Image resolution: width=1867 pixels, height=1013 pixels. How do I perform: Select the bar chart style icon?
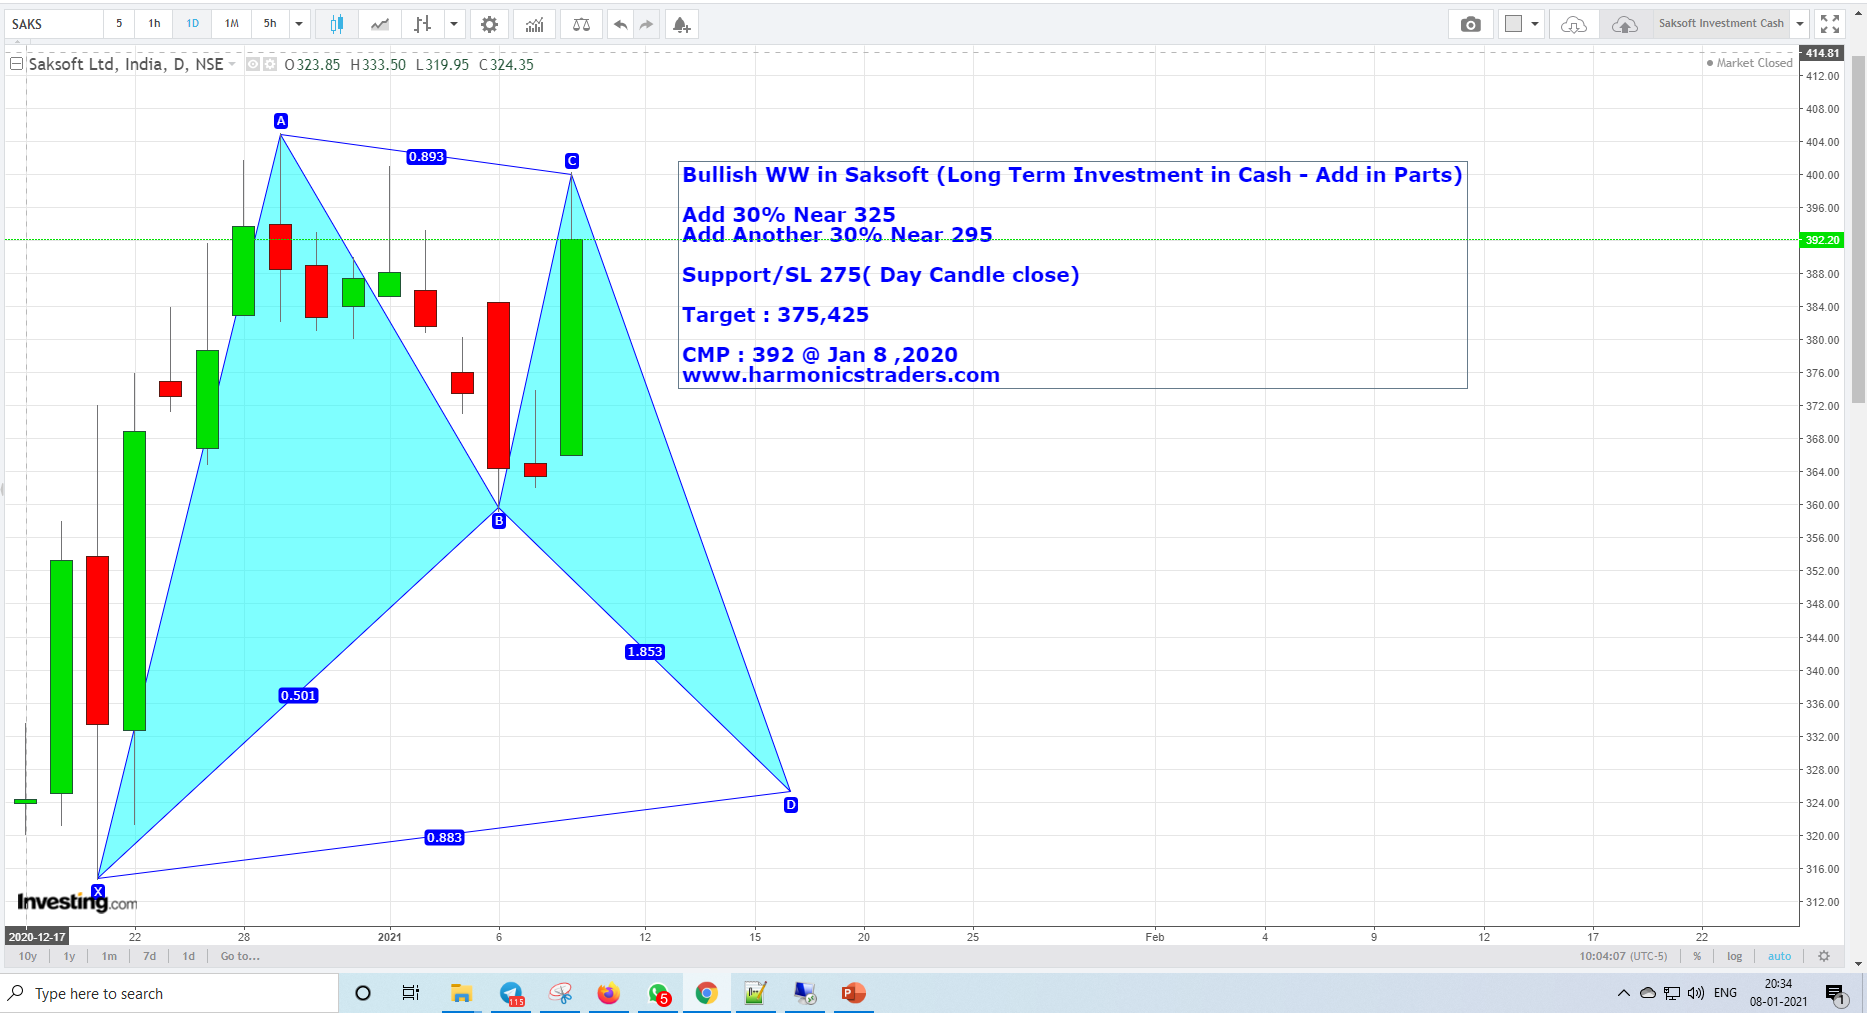(423, 24)
